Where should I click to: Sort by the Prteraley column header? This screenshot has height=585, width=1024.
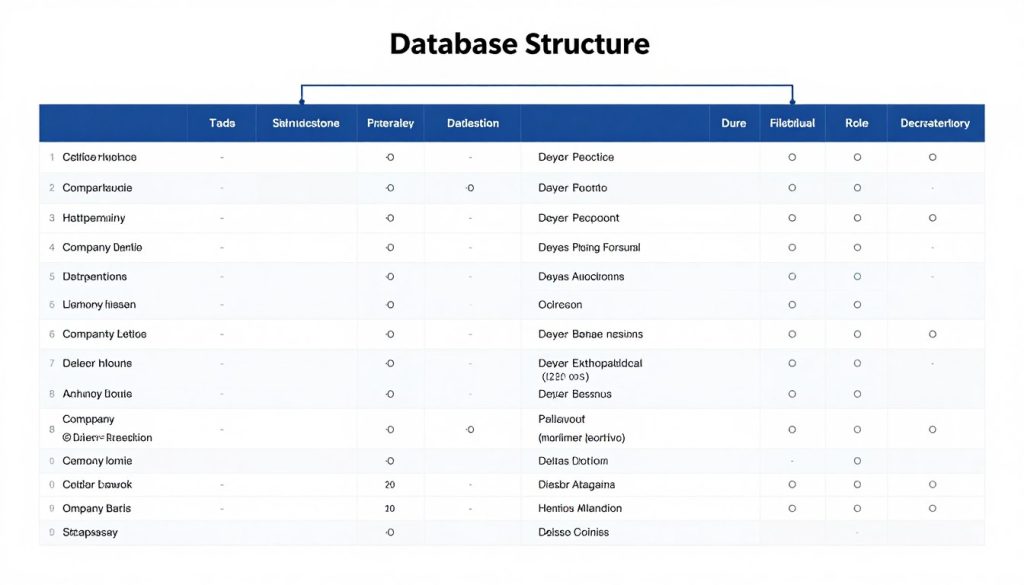(x=391, y=123)
